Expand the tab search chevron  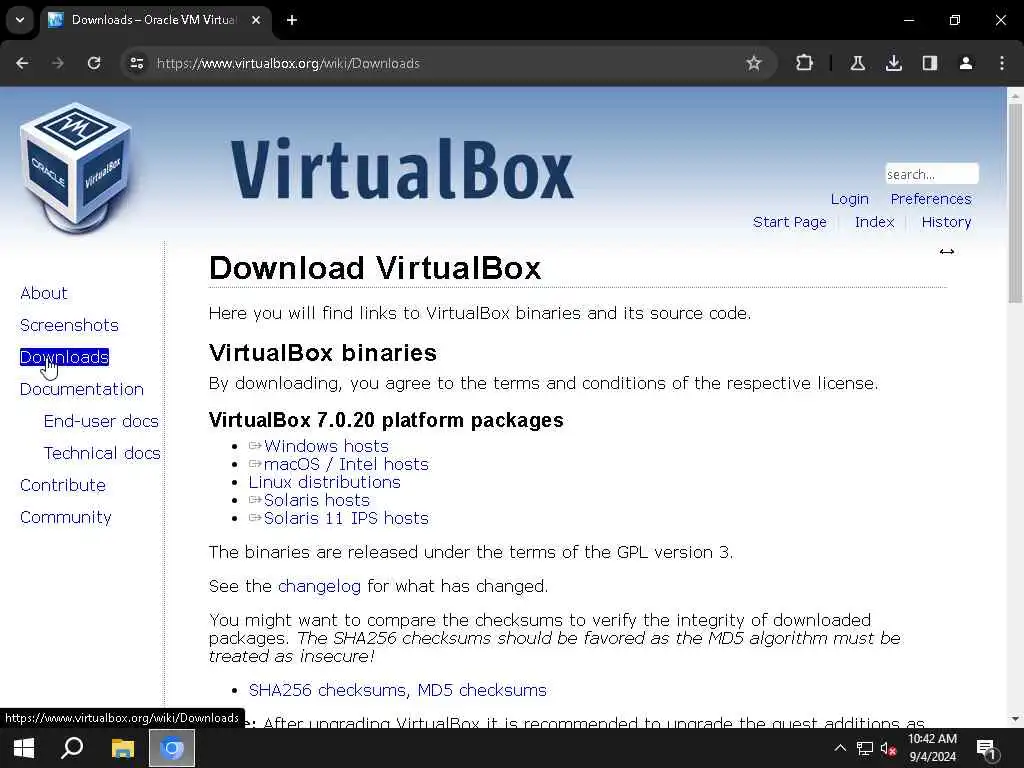click(20, 20)
